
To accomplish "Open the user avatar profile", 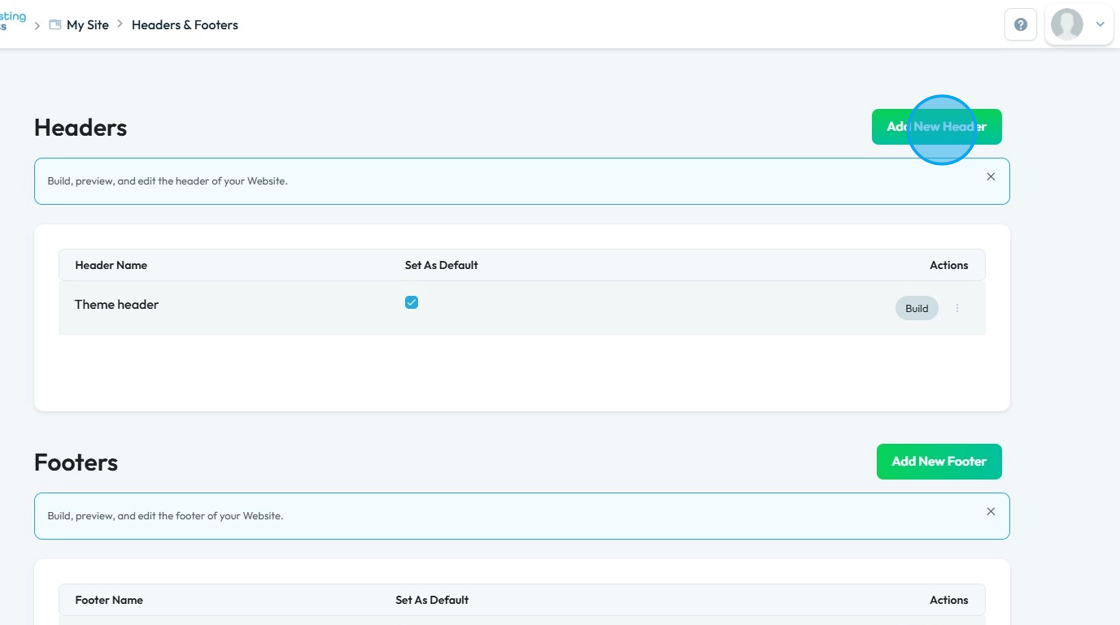I will 1066,24.
